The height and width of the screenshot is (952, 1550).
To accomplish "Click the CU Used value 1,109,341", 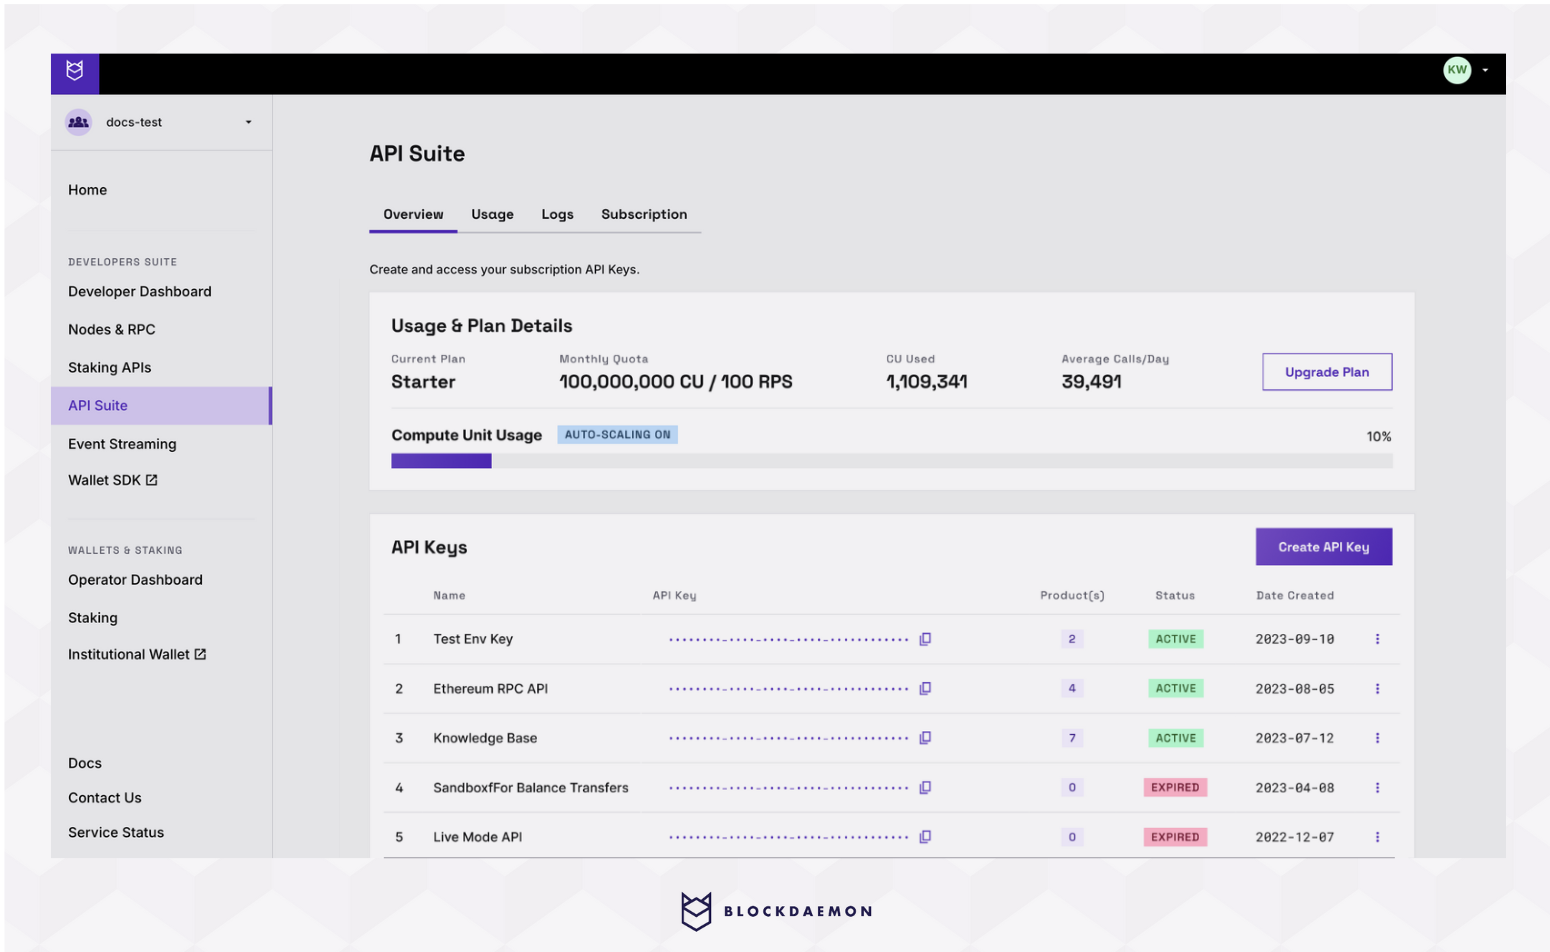I will (926, 382).
